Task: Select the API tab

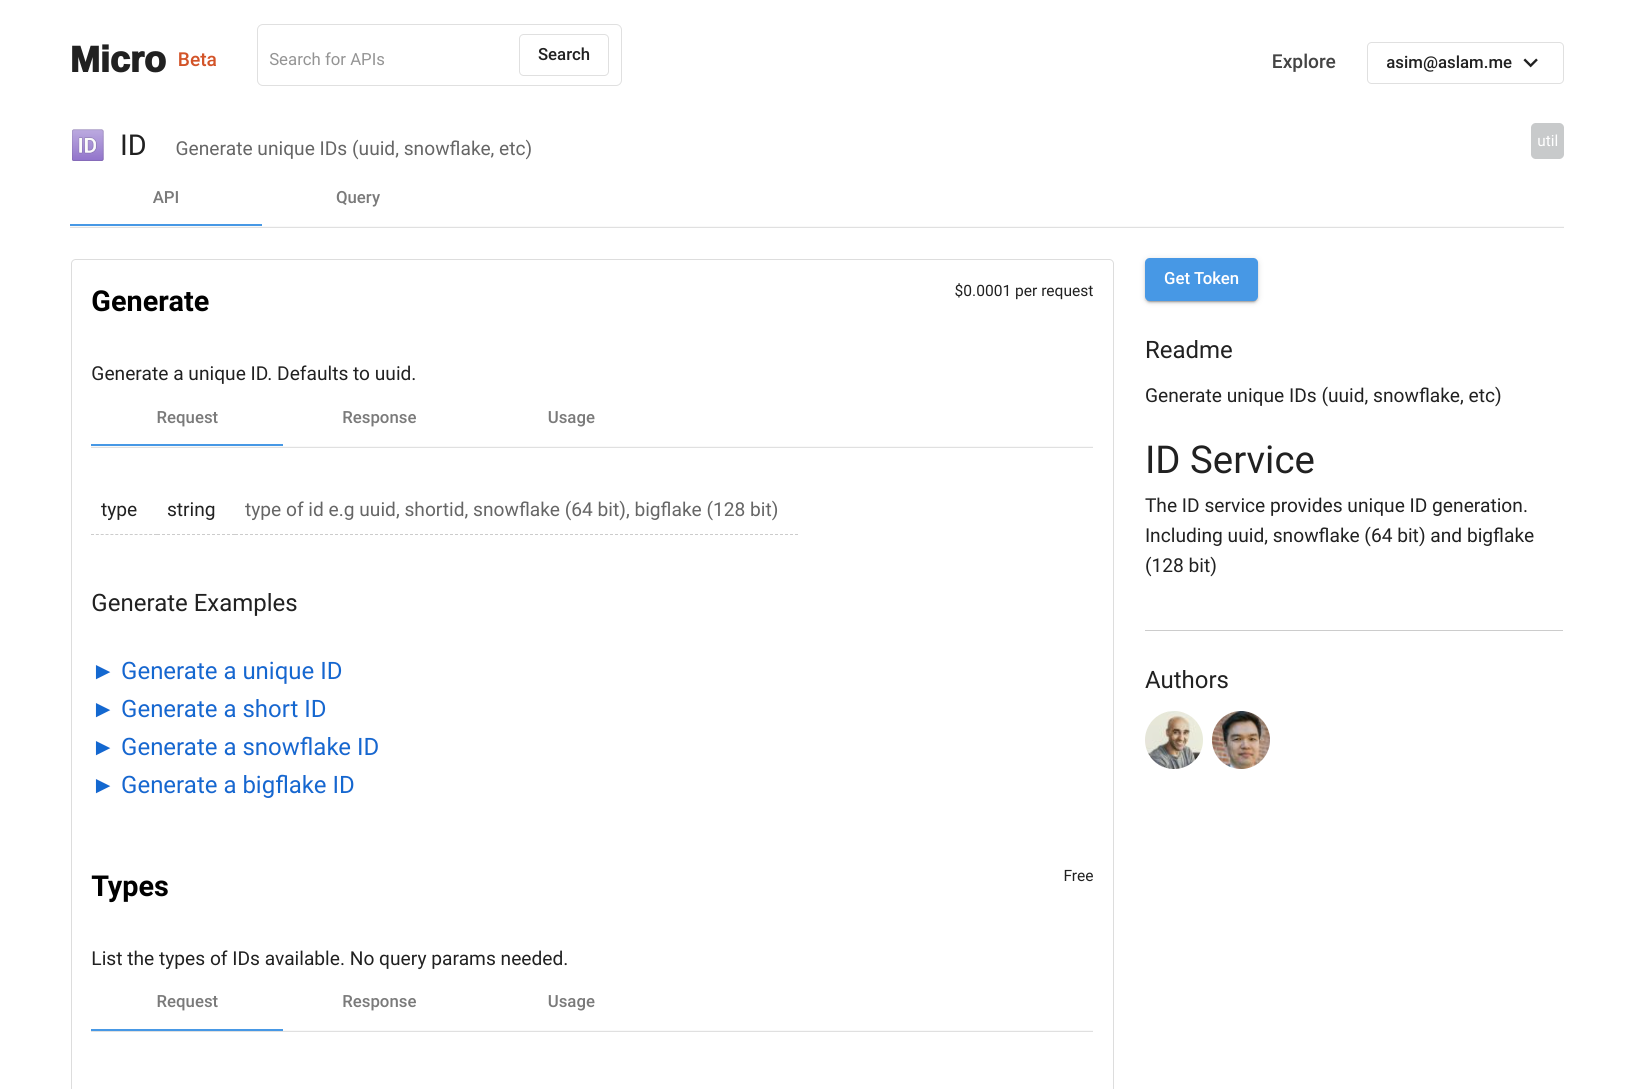Action: click(166, 198)
